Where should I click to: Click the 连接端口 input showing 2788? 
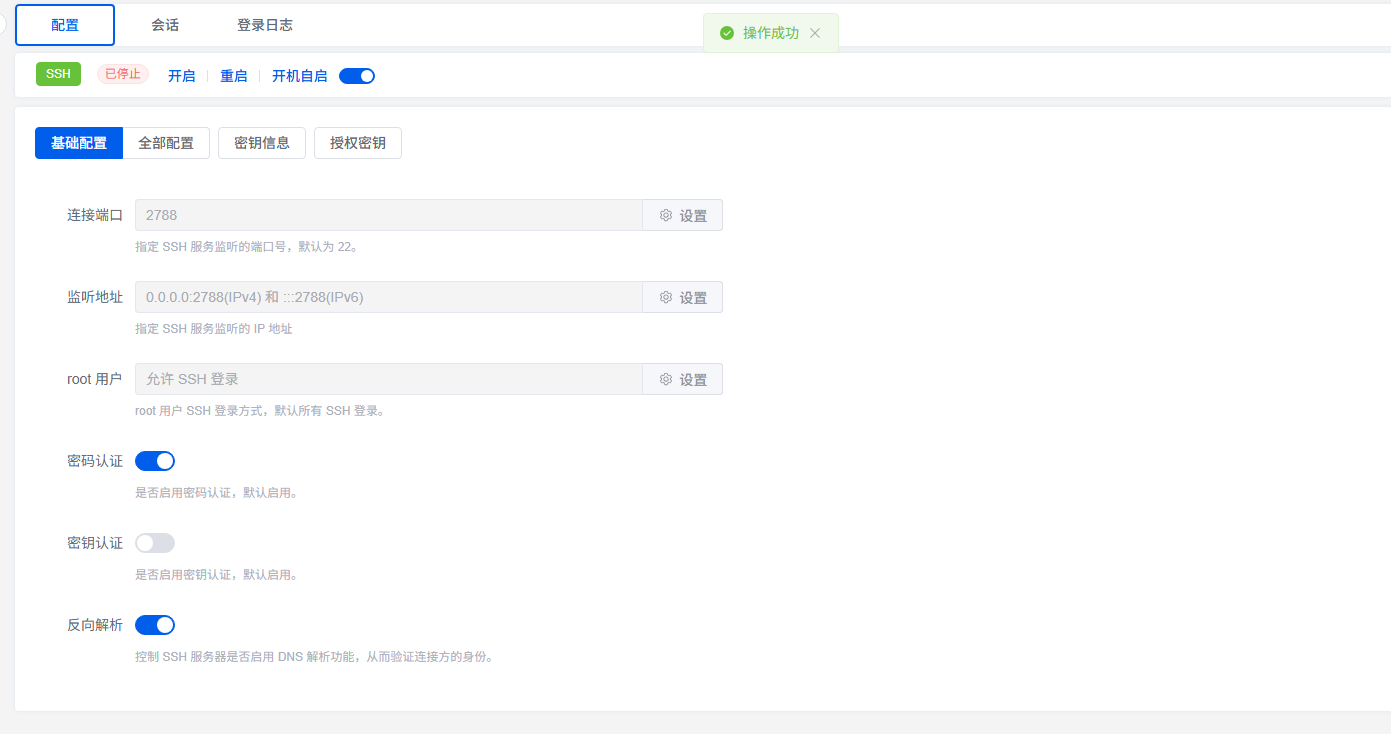[x=388, y=215]
